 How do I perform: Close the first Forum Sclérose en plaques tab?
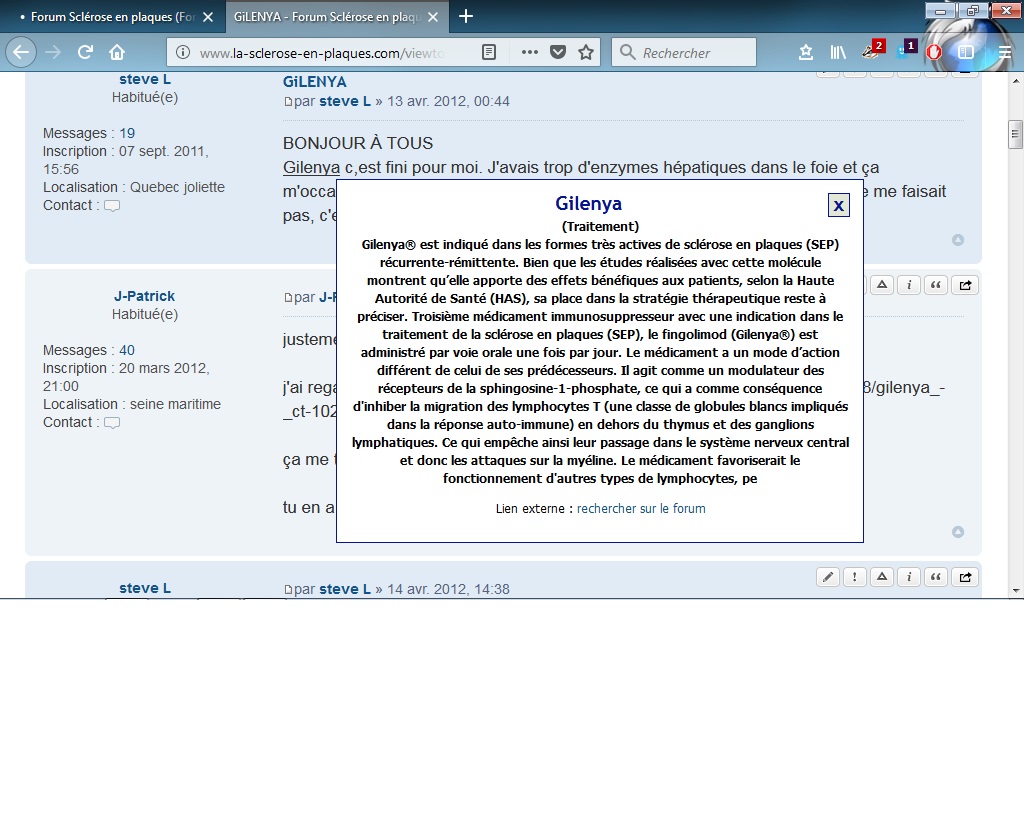(208, 17)
